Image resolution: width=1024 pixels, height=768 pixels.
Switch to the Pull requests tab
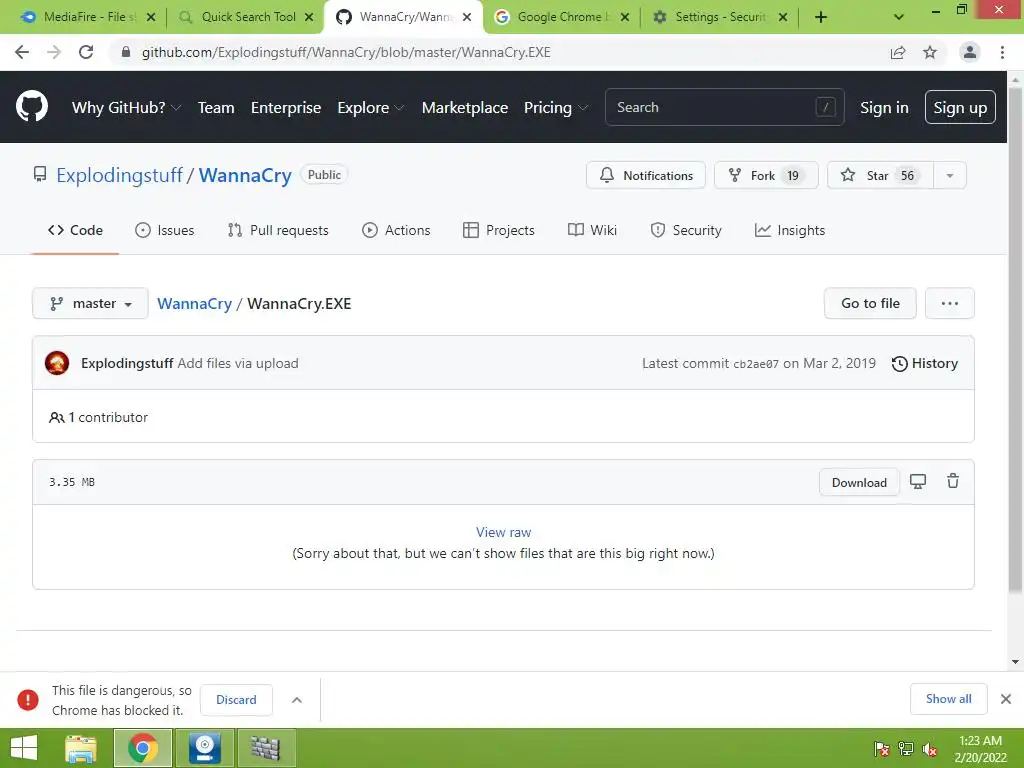click(x=278, y=231)
